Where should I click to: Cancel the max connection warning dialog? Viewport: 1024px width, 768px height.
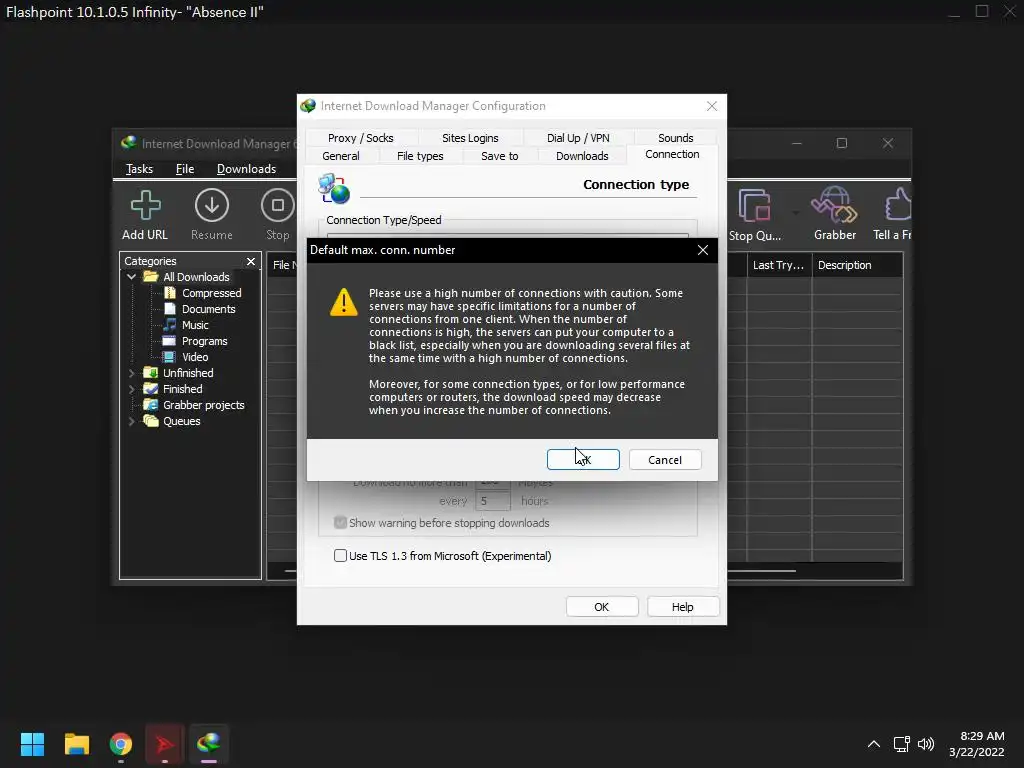click(x=665, y=460)
